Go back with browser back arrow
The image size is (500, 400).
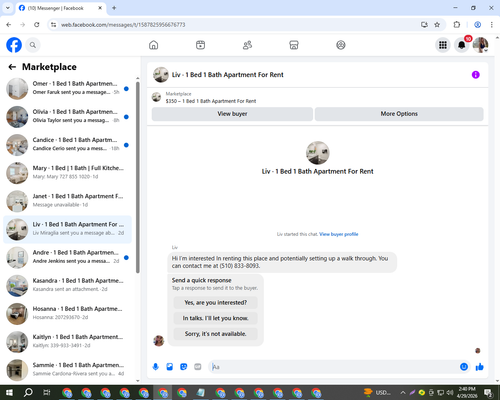(x=9, y=25)
